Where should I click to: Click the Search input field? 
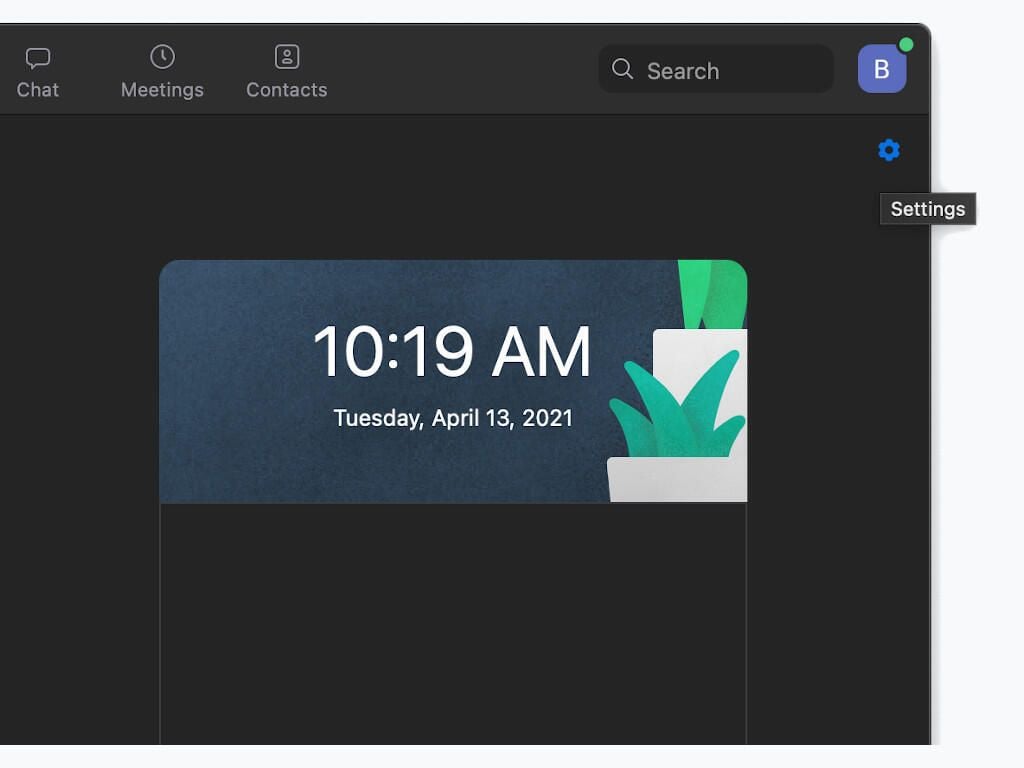click(716, 69)
